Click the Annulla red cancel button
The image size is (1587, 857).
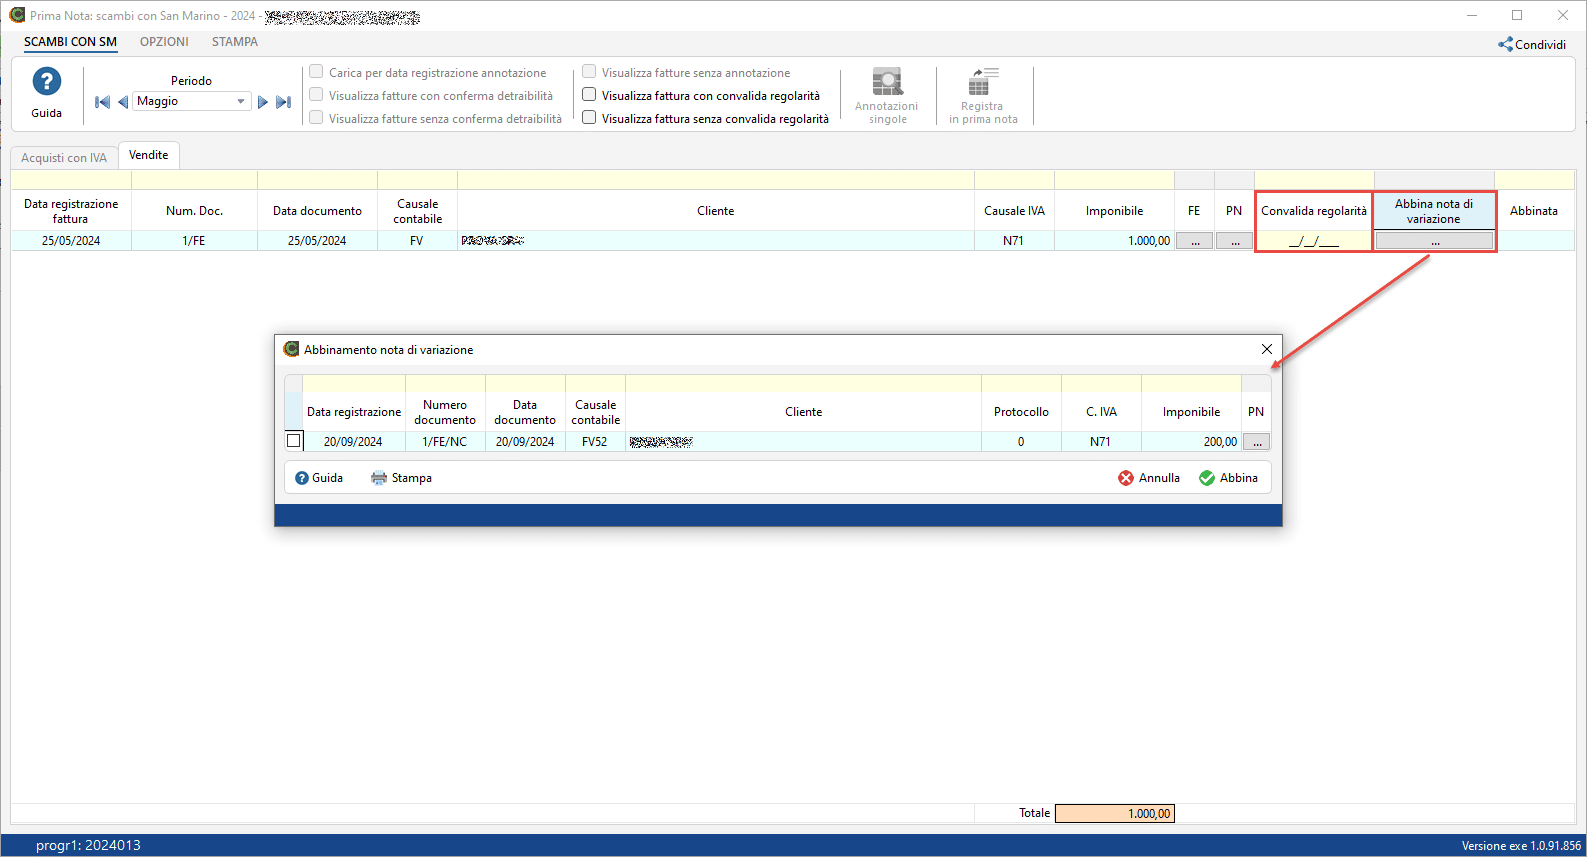(x=1149, y=478)
